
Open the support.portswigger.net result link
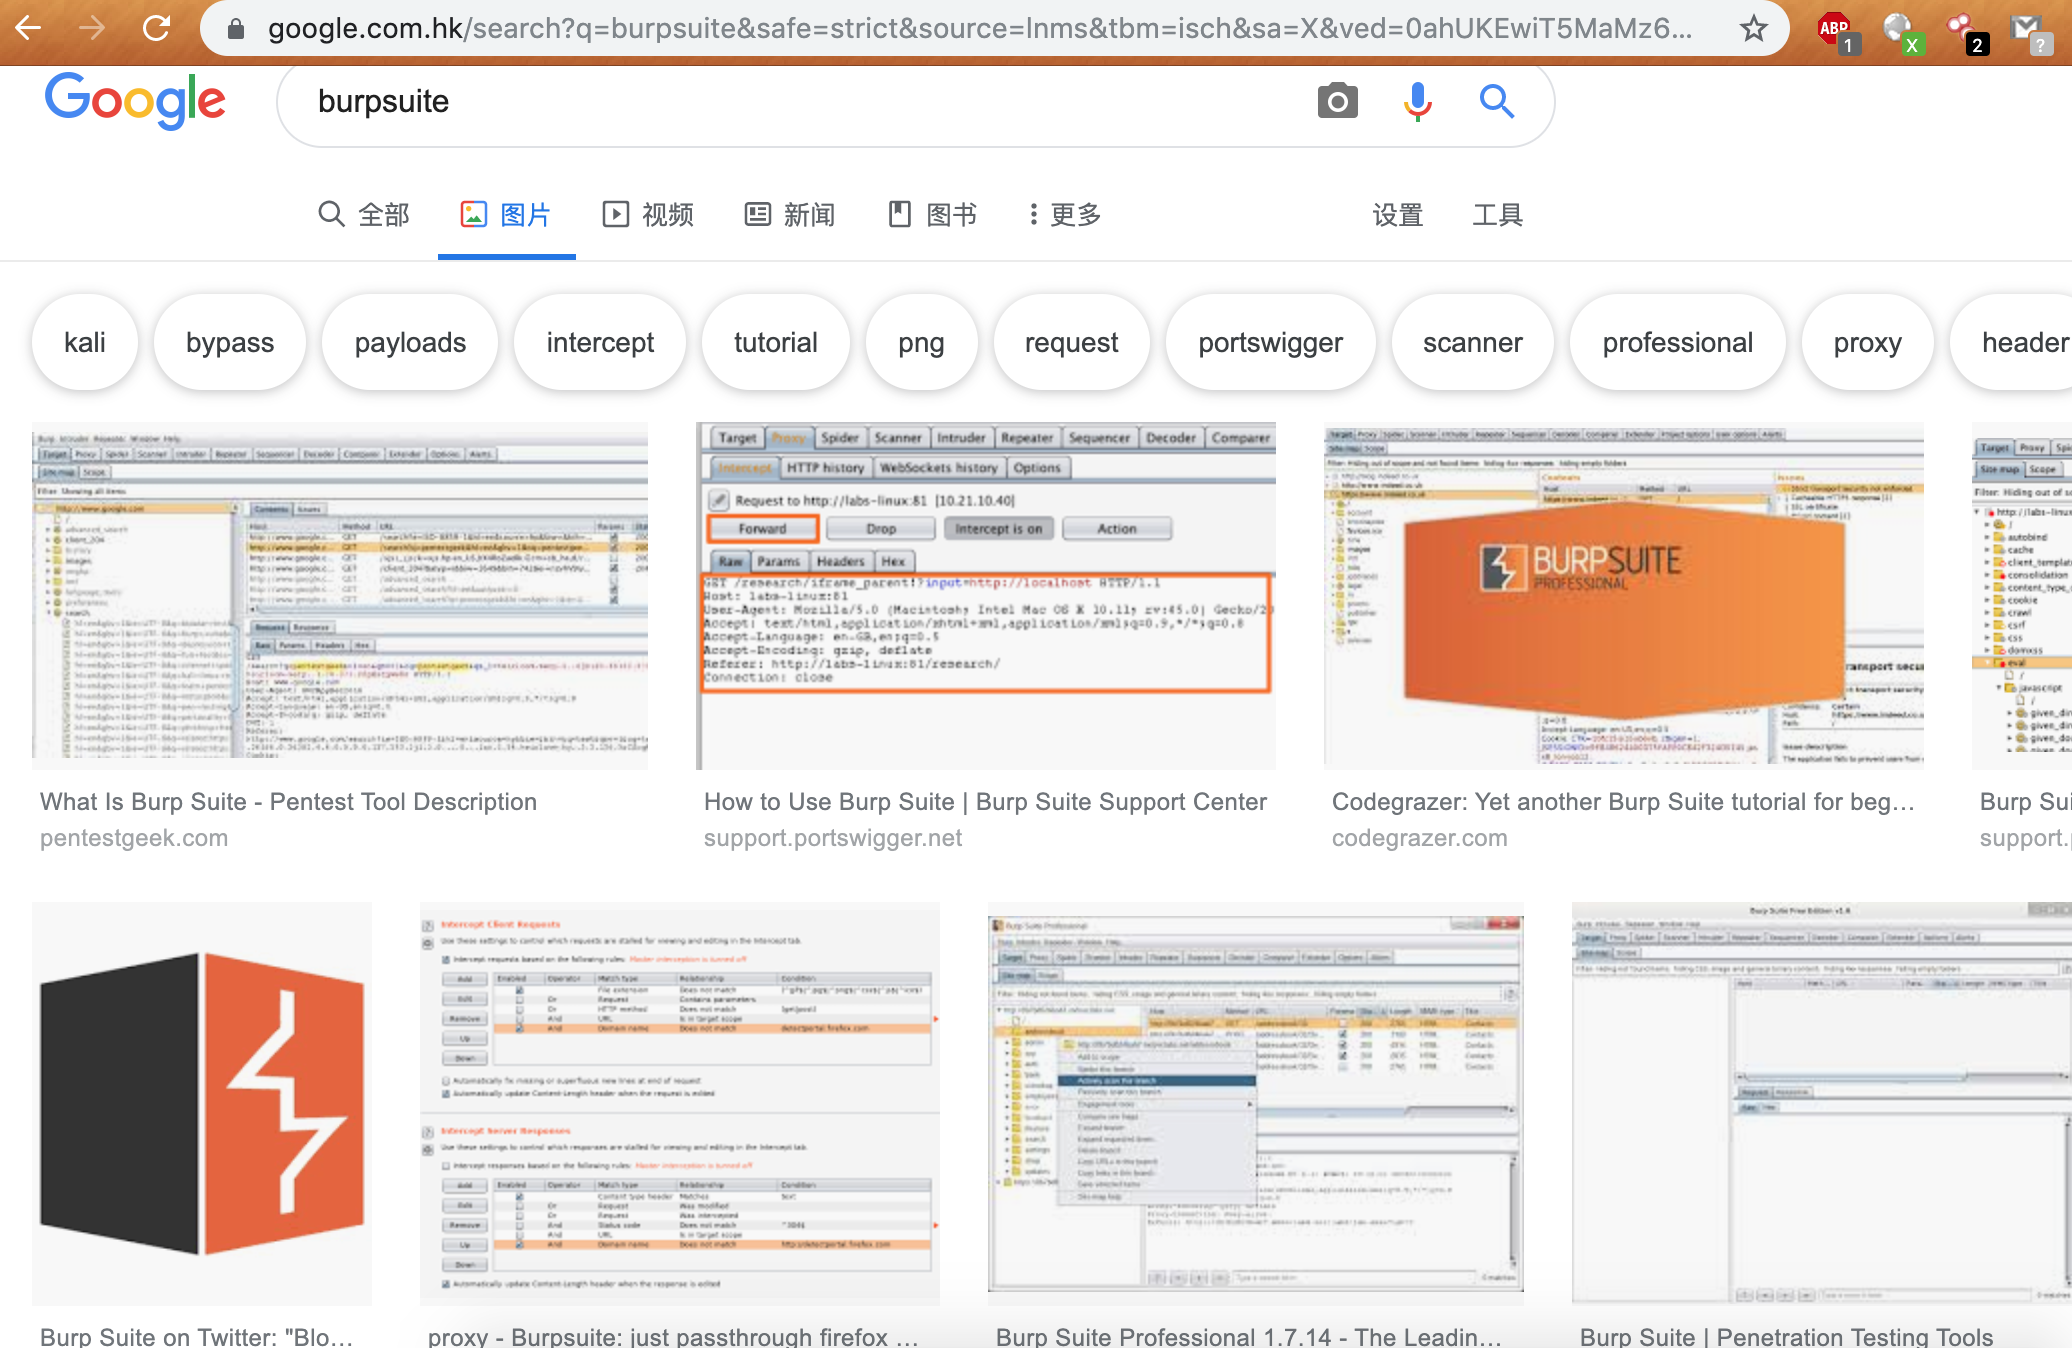pos(832,838)
